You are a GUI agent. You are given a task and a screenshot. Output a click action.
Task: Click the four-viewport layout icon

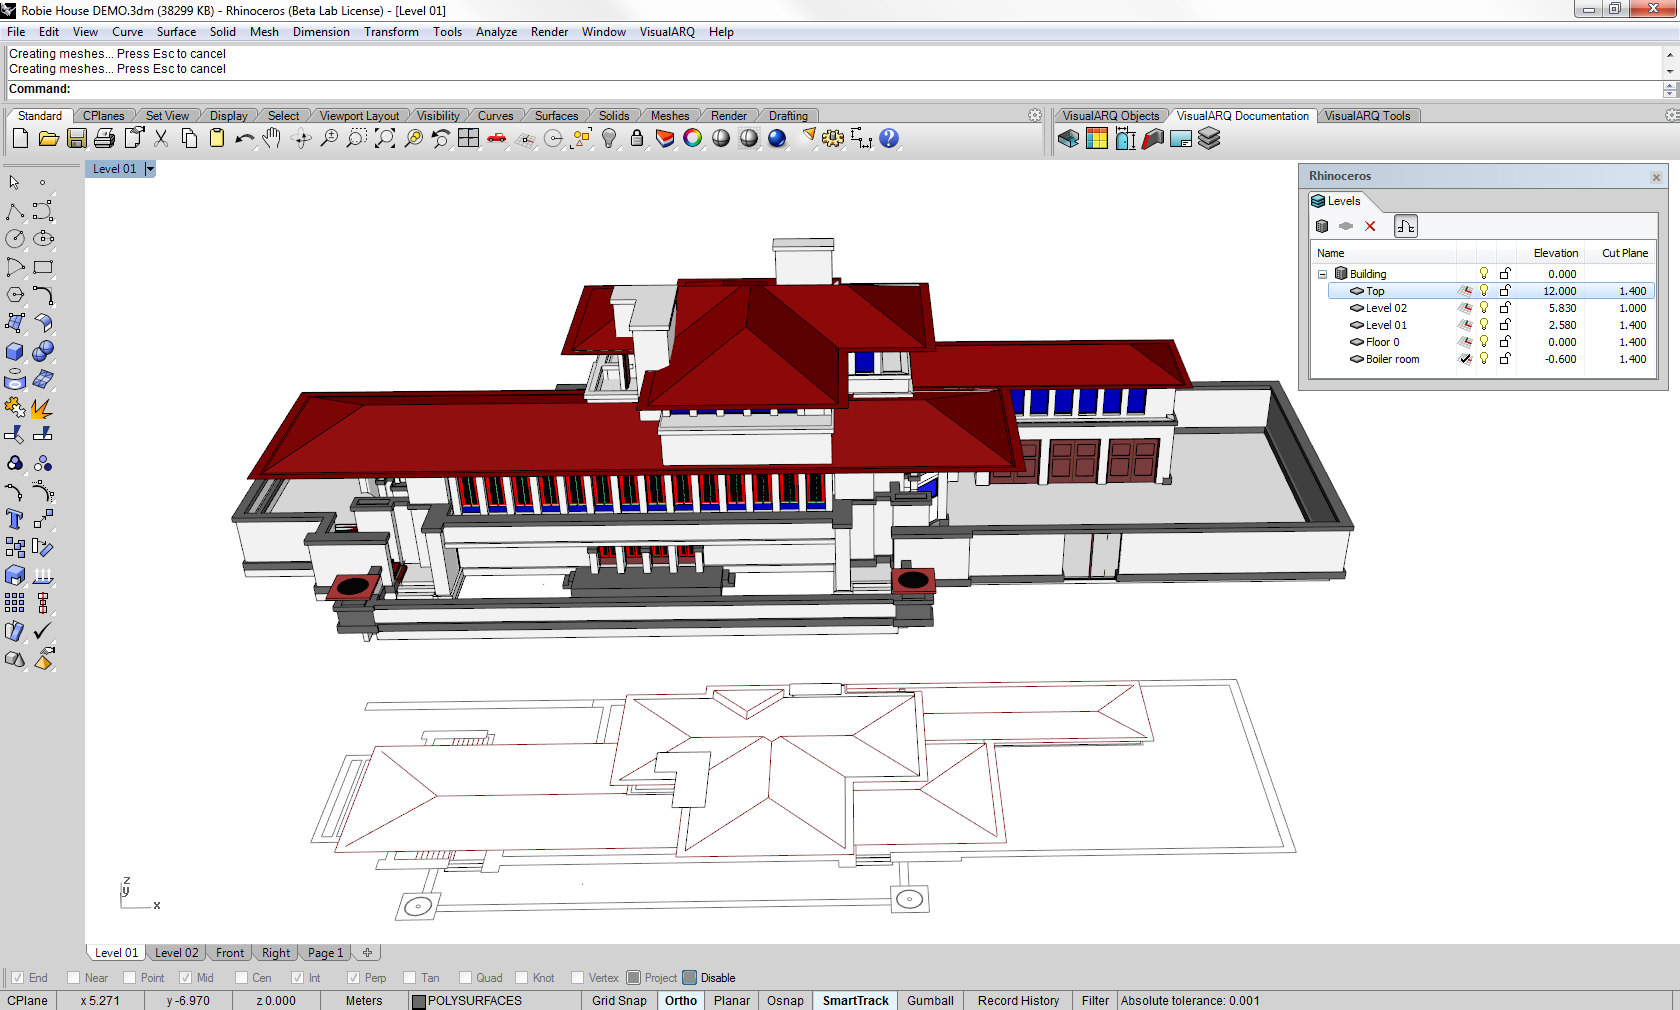(468, 139)
